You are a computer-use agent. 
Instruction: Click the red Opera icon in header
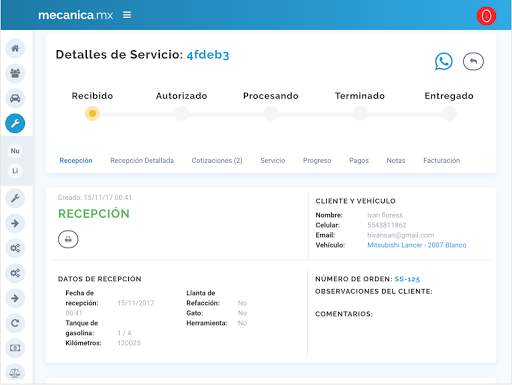click(x=486, y=16)
